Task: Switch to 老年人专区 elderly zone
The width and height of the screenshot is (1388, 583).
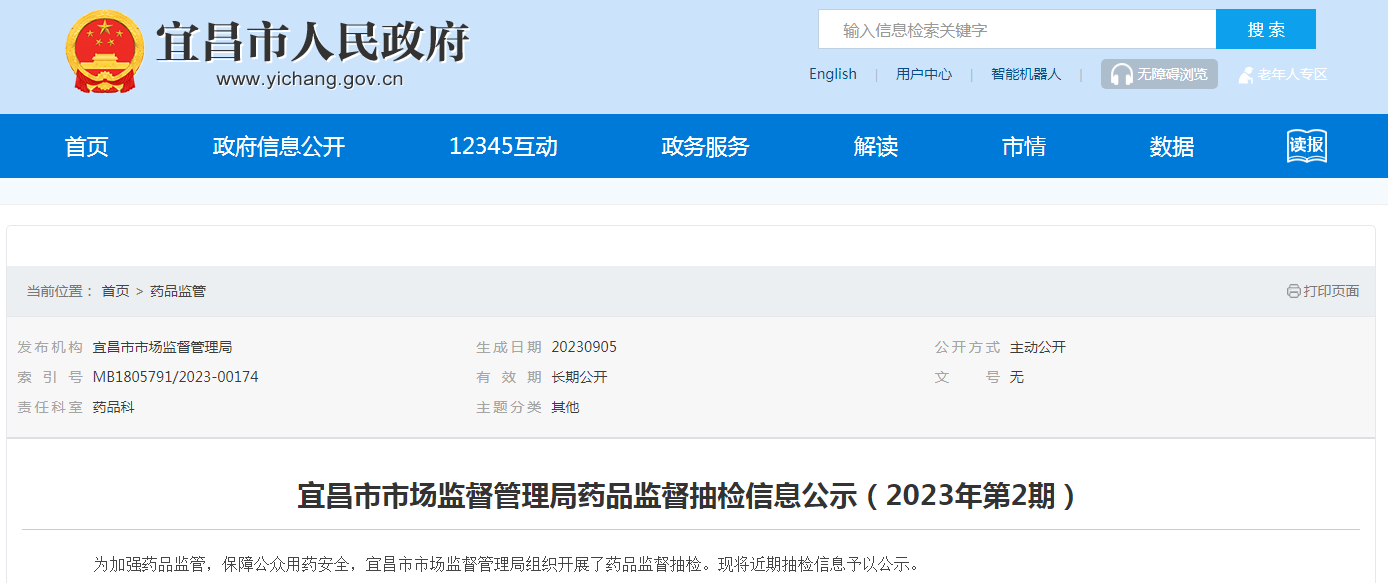Action: point(1292,74)
